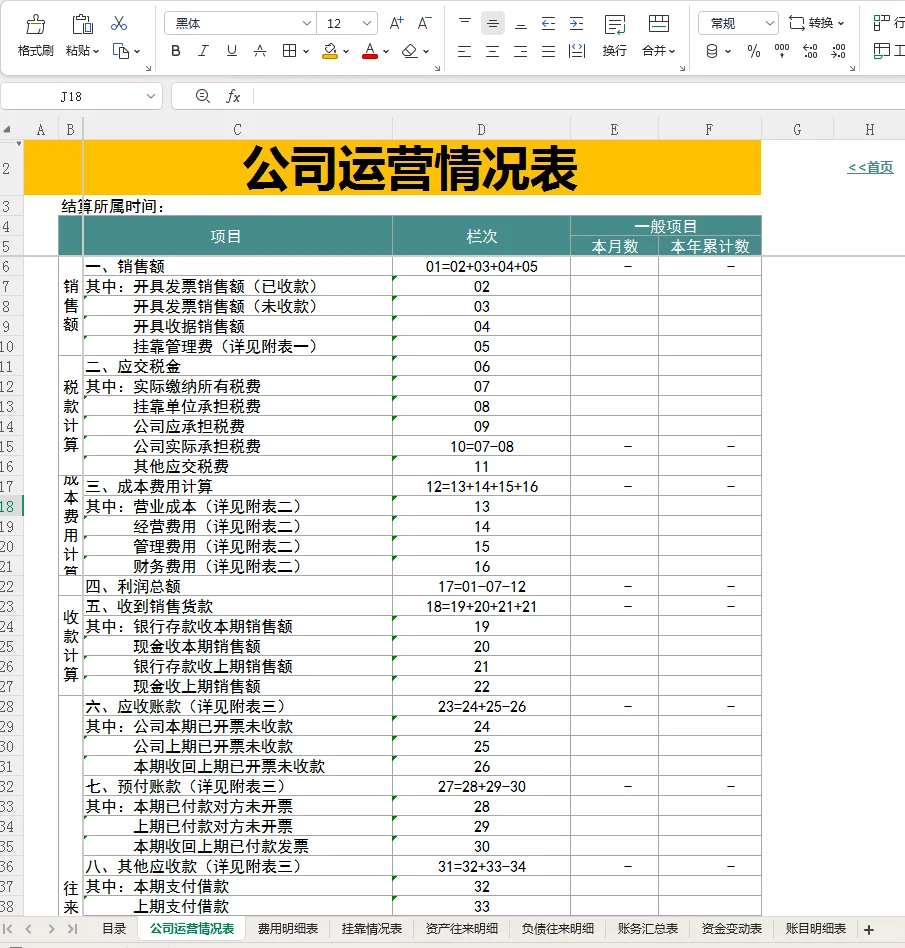This screenshot has width=905, height=948.
Task: Decrease indent icon
Action: click(548, 24)
